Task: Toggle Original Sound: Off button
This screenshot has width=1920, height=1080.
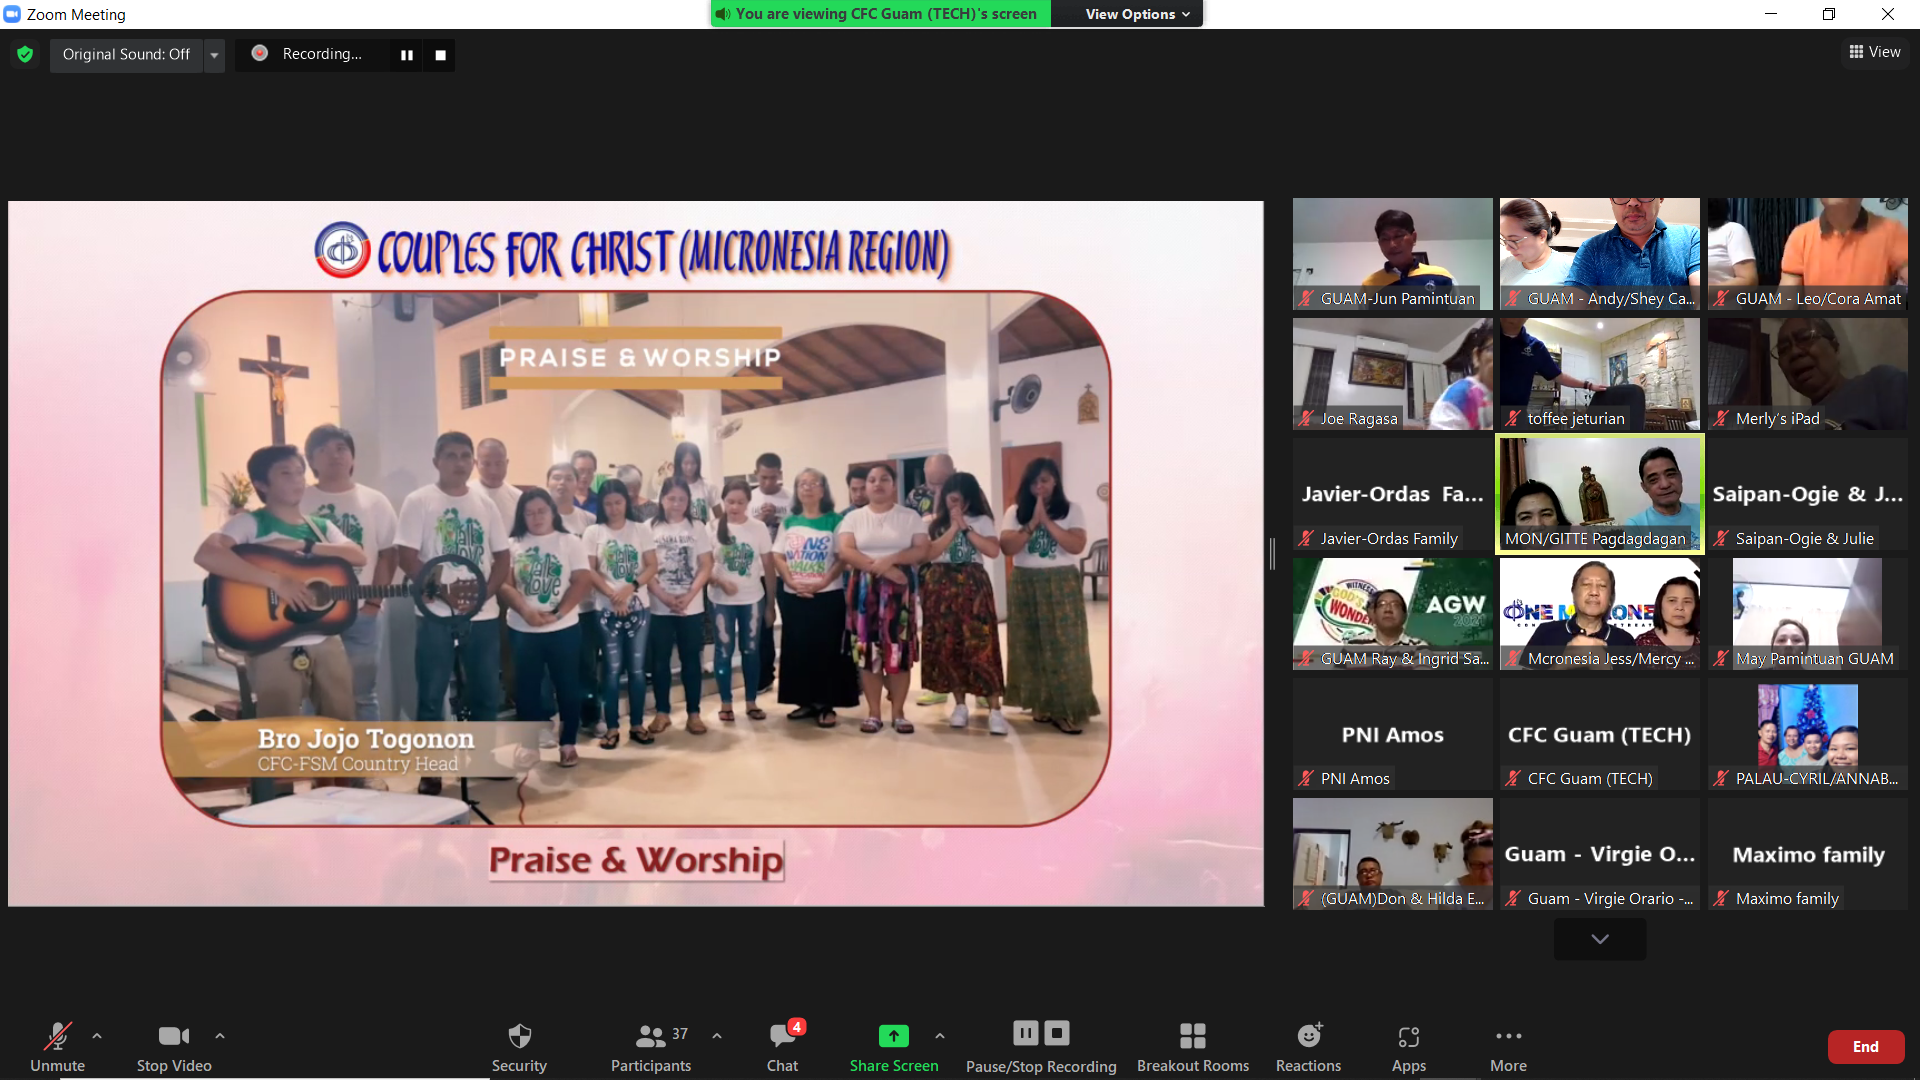Action: tap(126, 54)
